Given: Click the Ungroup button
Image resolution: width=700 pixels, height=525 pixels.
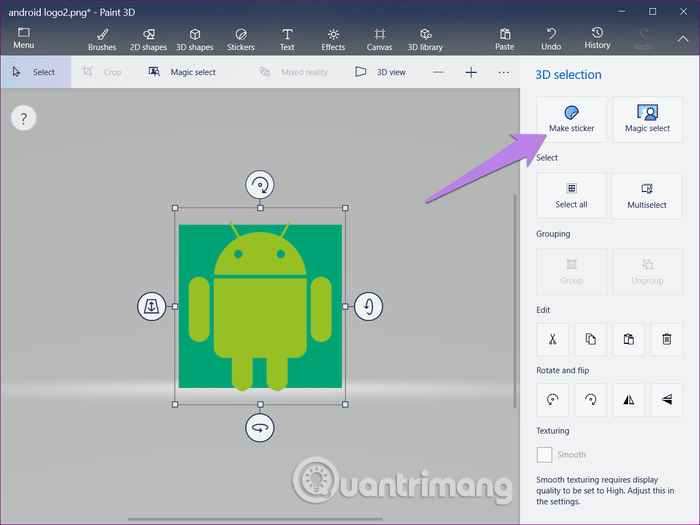Looking at the screenshot, I should pyautogui.click(x=647, y=271).
